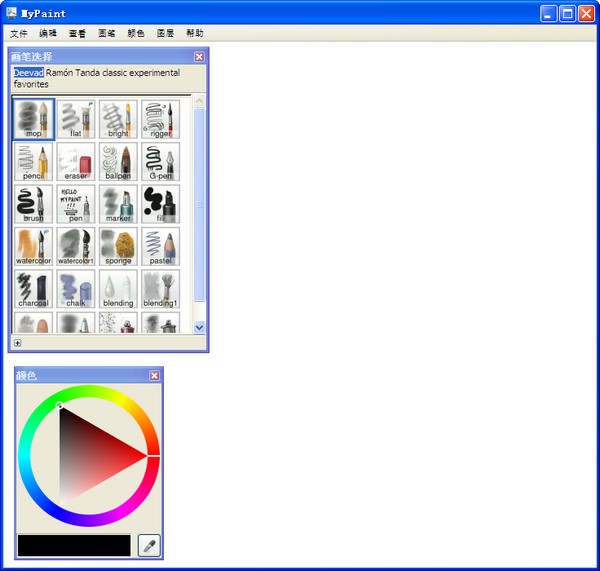Close the 画笔选择 brush selector panel
This screenshot has width=600, height=571.
pos(199,57)
